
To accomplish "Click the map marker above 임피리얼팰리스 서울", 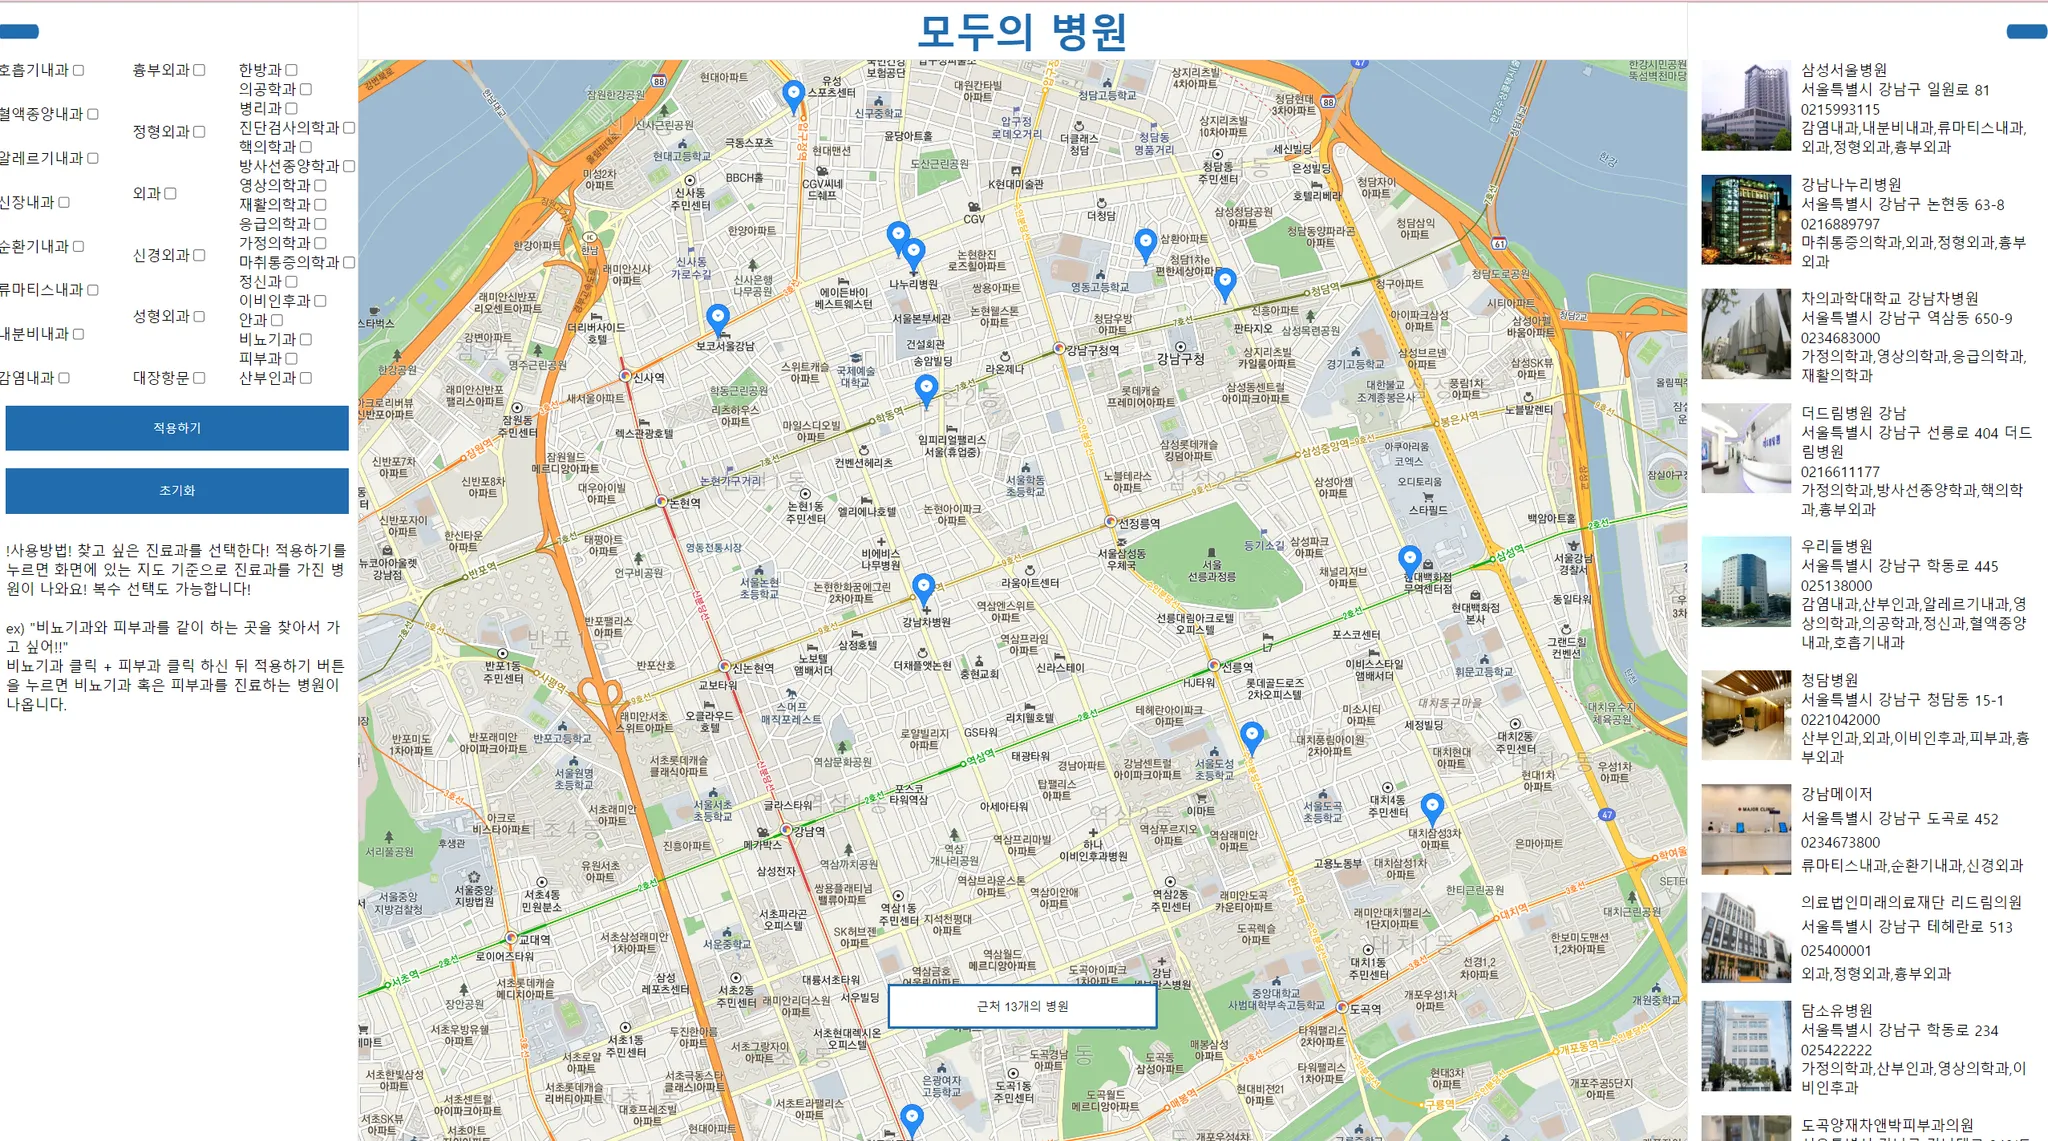I will tap(926, 389).
